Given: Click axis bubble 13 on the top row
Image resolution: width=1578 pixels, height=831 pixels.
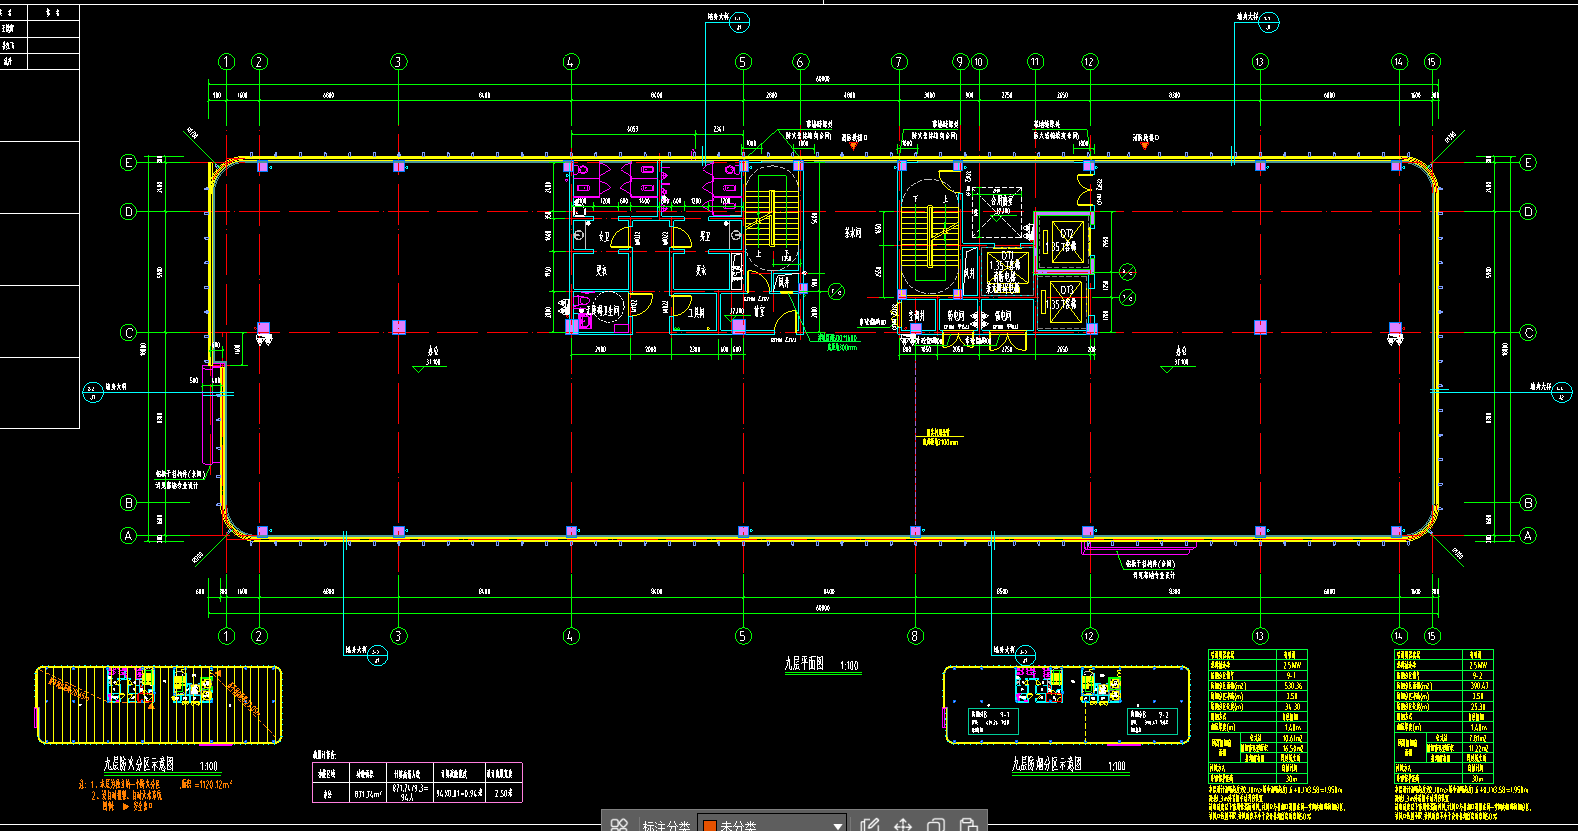Looking at the screenshot, I should click(1259, 62).
